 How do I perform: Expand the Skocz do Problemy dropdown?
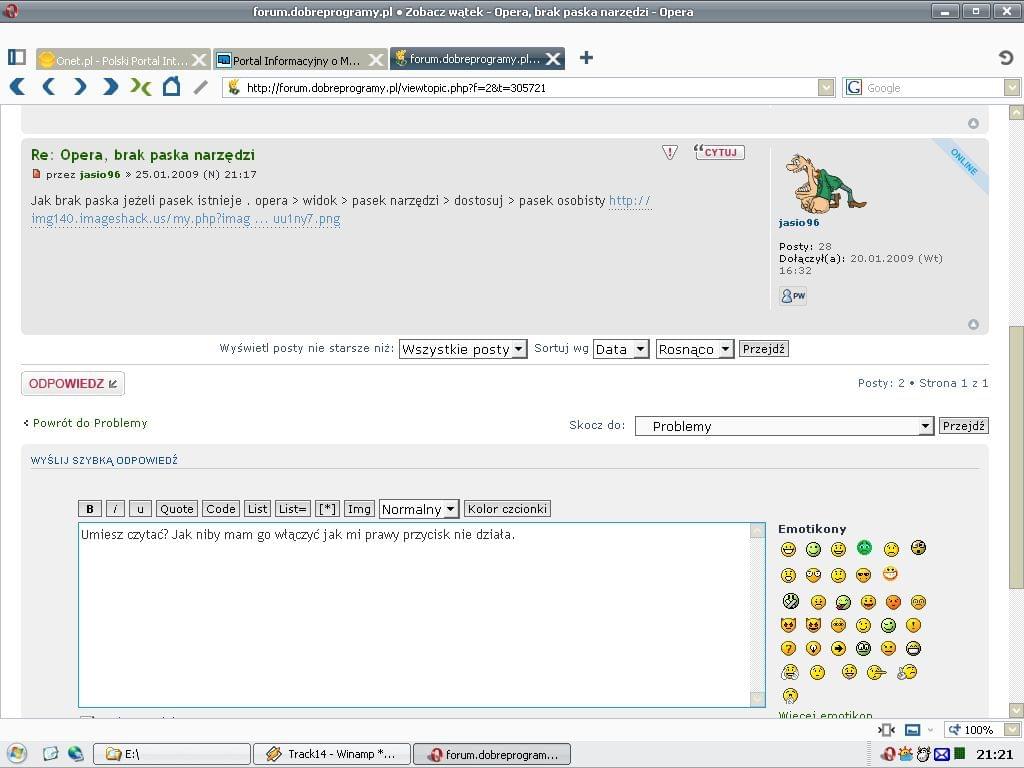784,426
